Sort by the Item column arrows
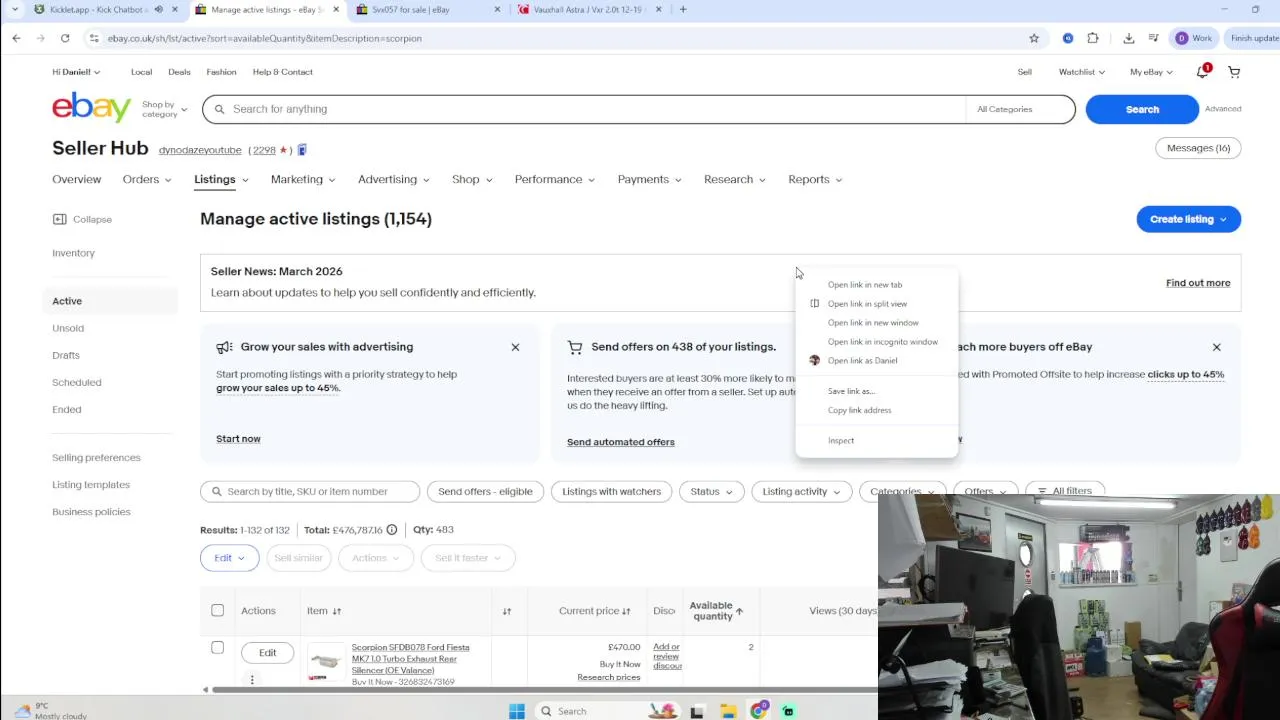The height and width of the screenshot is (720, 1280). pos(337,611)
